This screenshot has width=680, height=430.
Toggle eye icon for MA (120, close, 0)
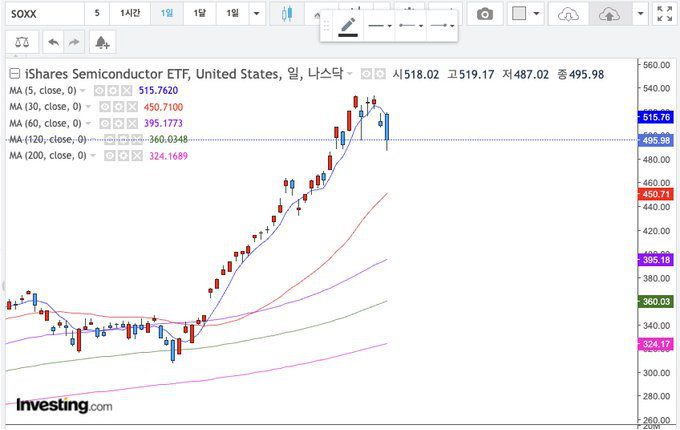110,139
